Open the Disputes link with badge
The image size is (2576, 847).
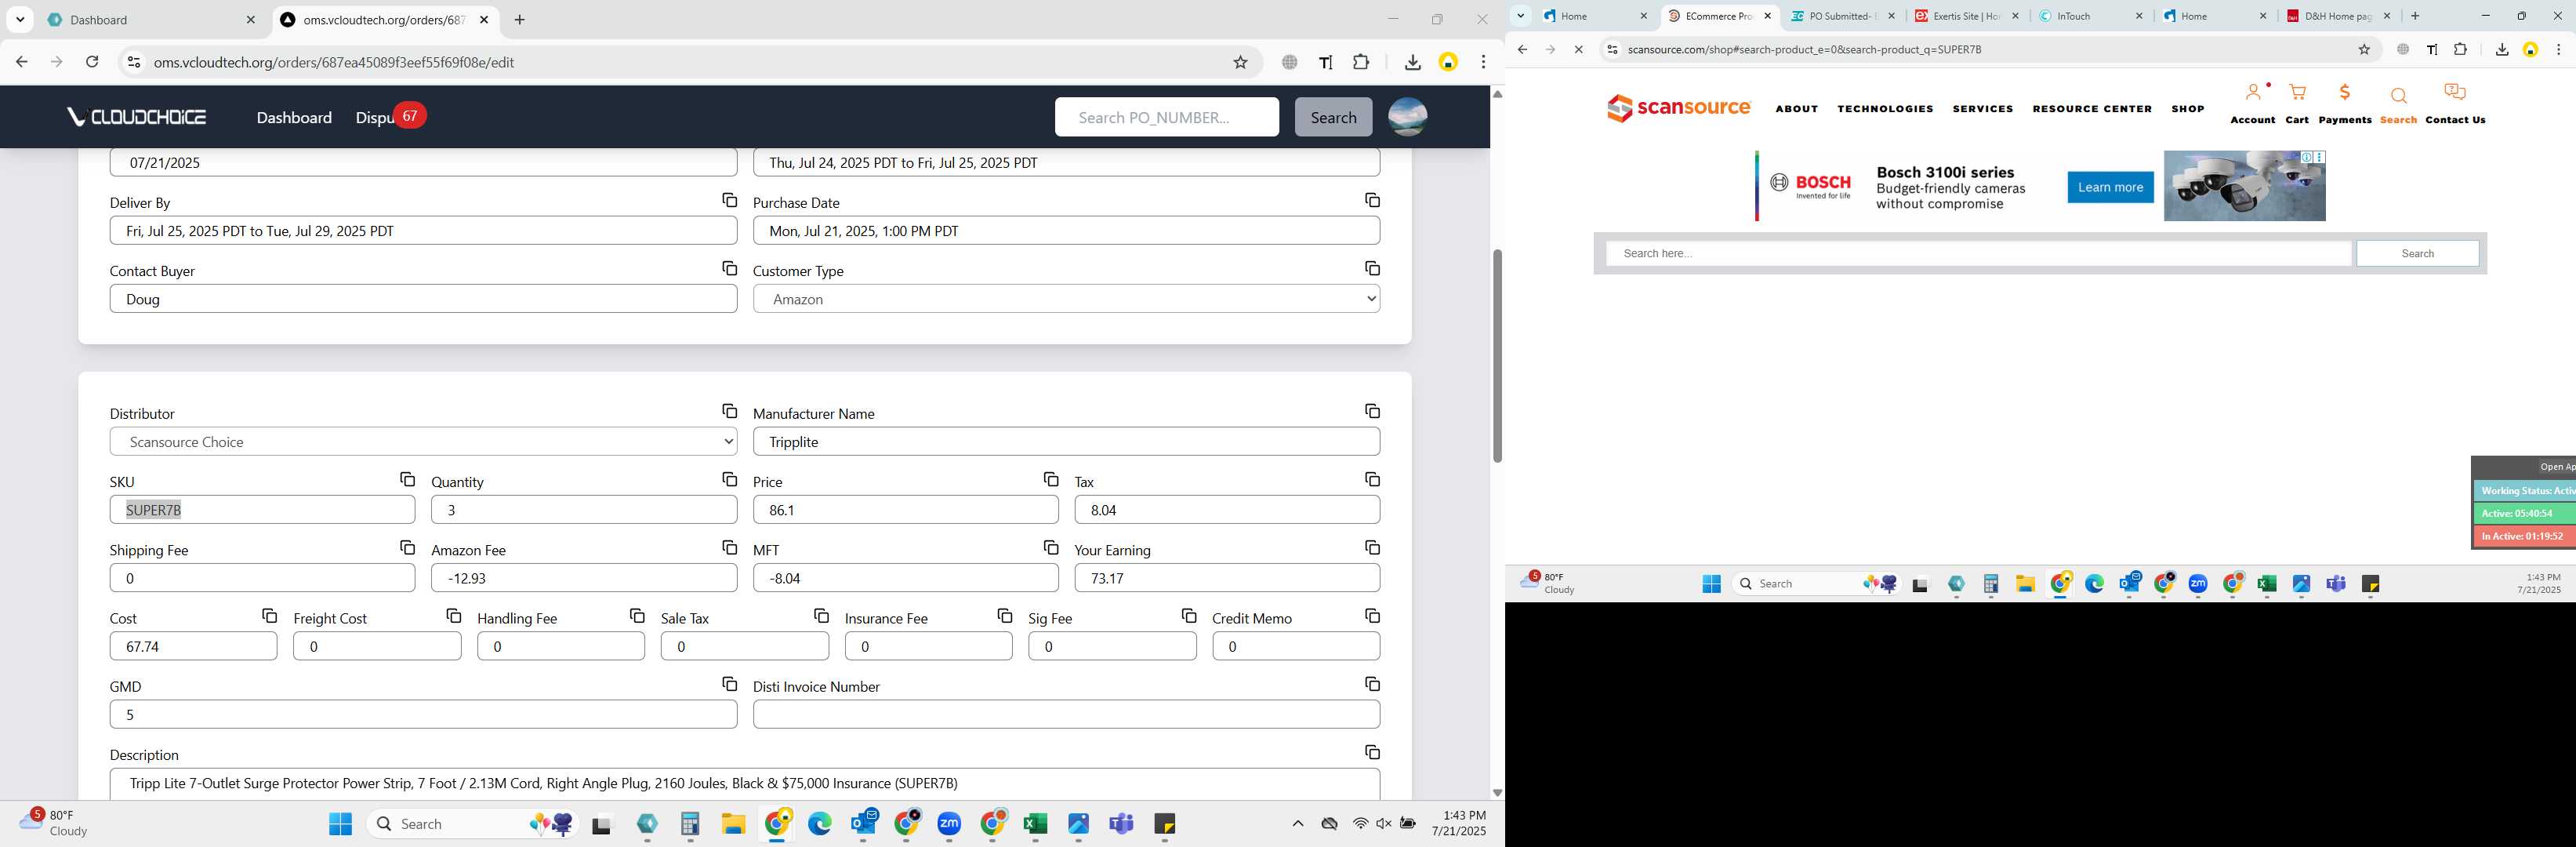pos(390,117)
